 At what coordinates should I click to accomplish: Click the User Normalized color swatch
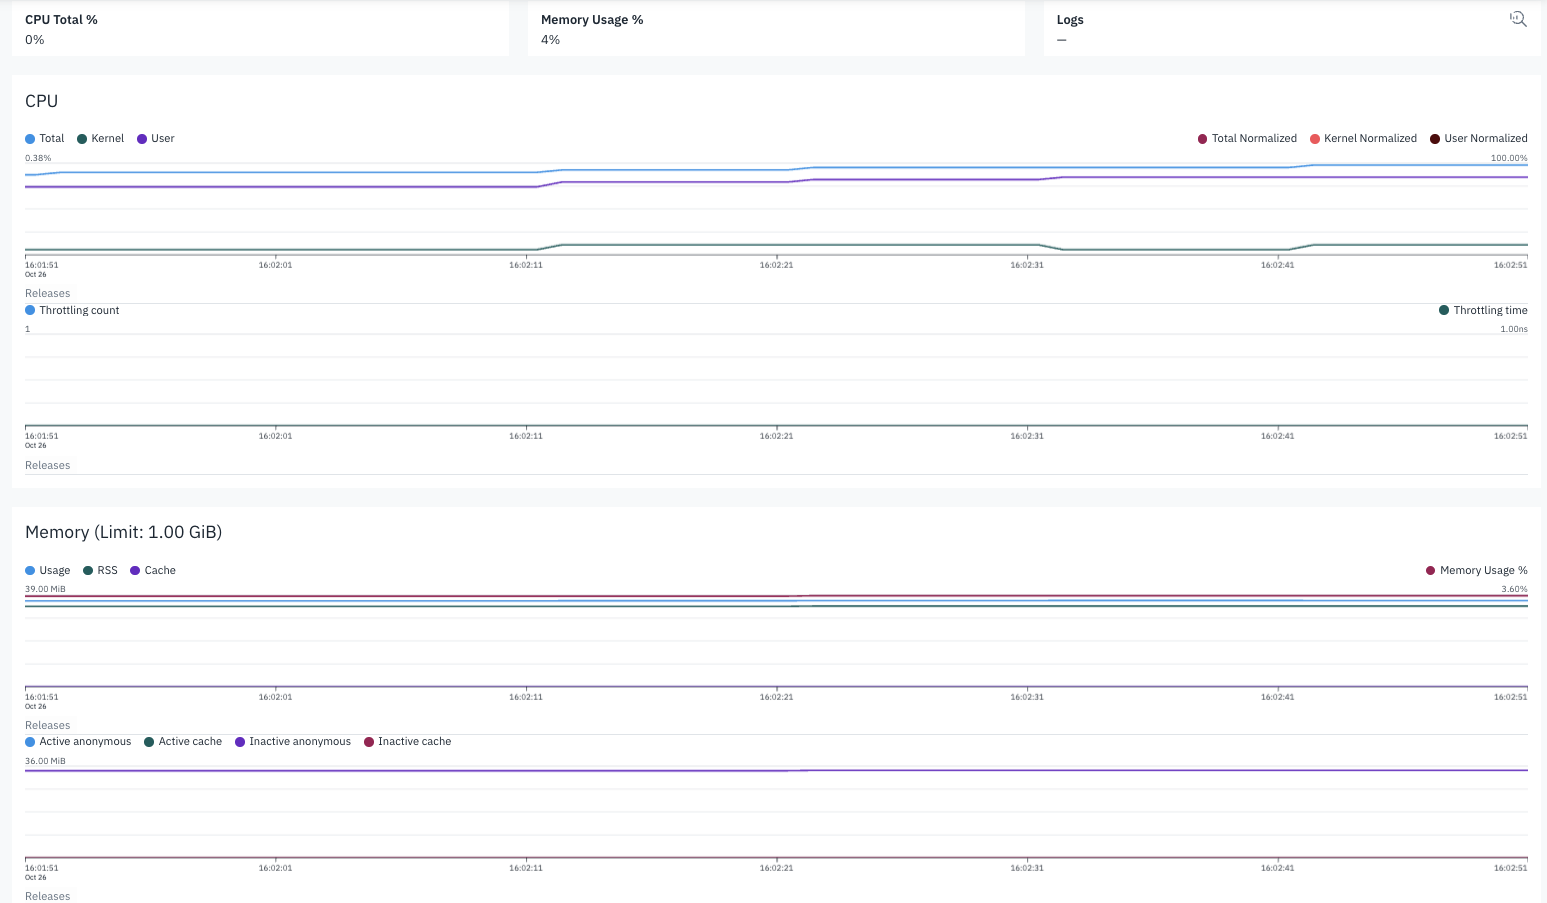[x=1433, y=138]
